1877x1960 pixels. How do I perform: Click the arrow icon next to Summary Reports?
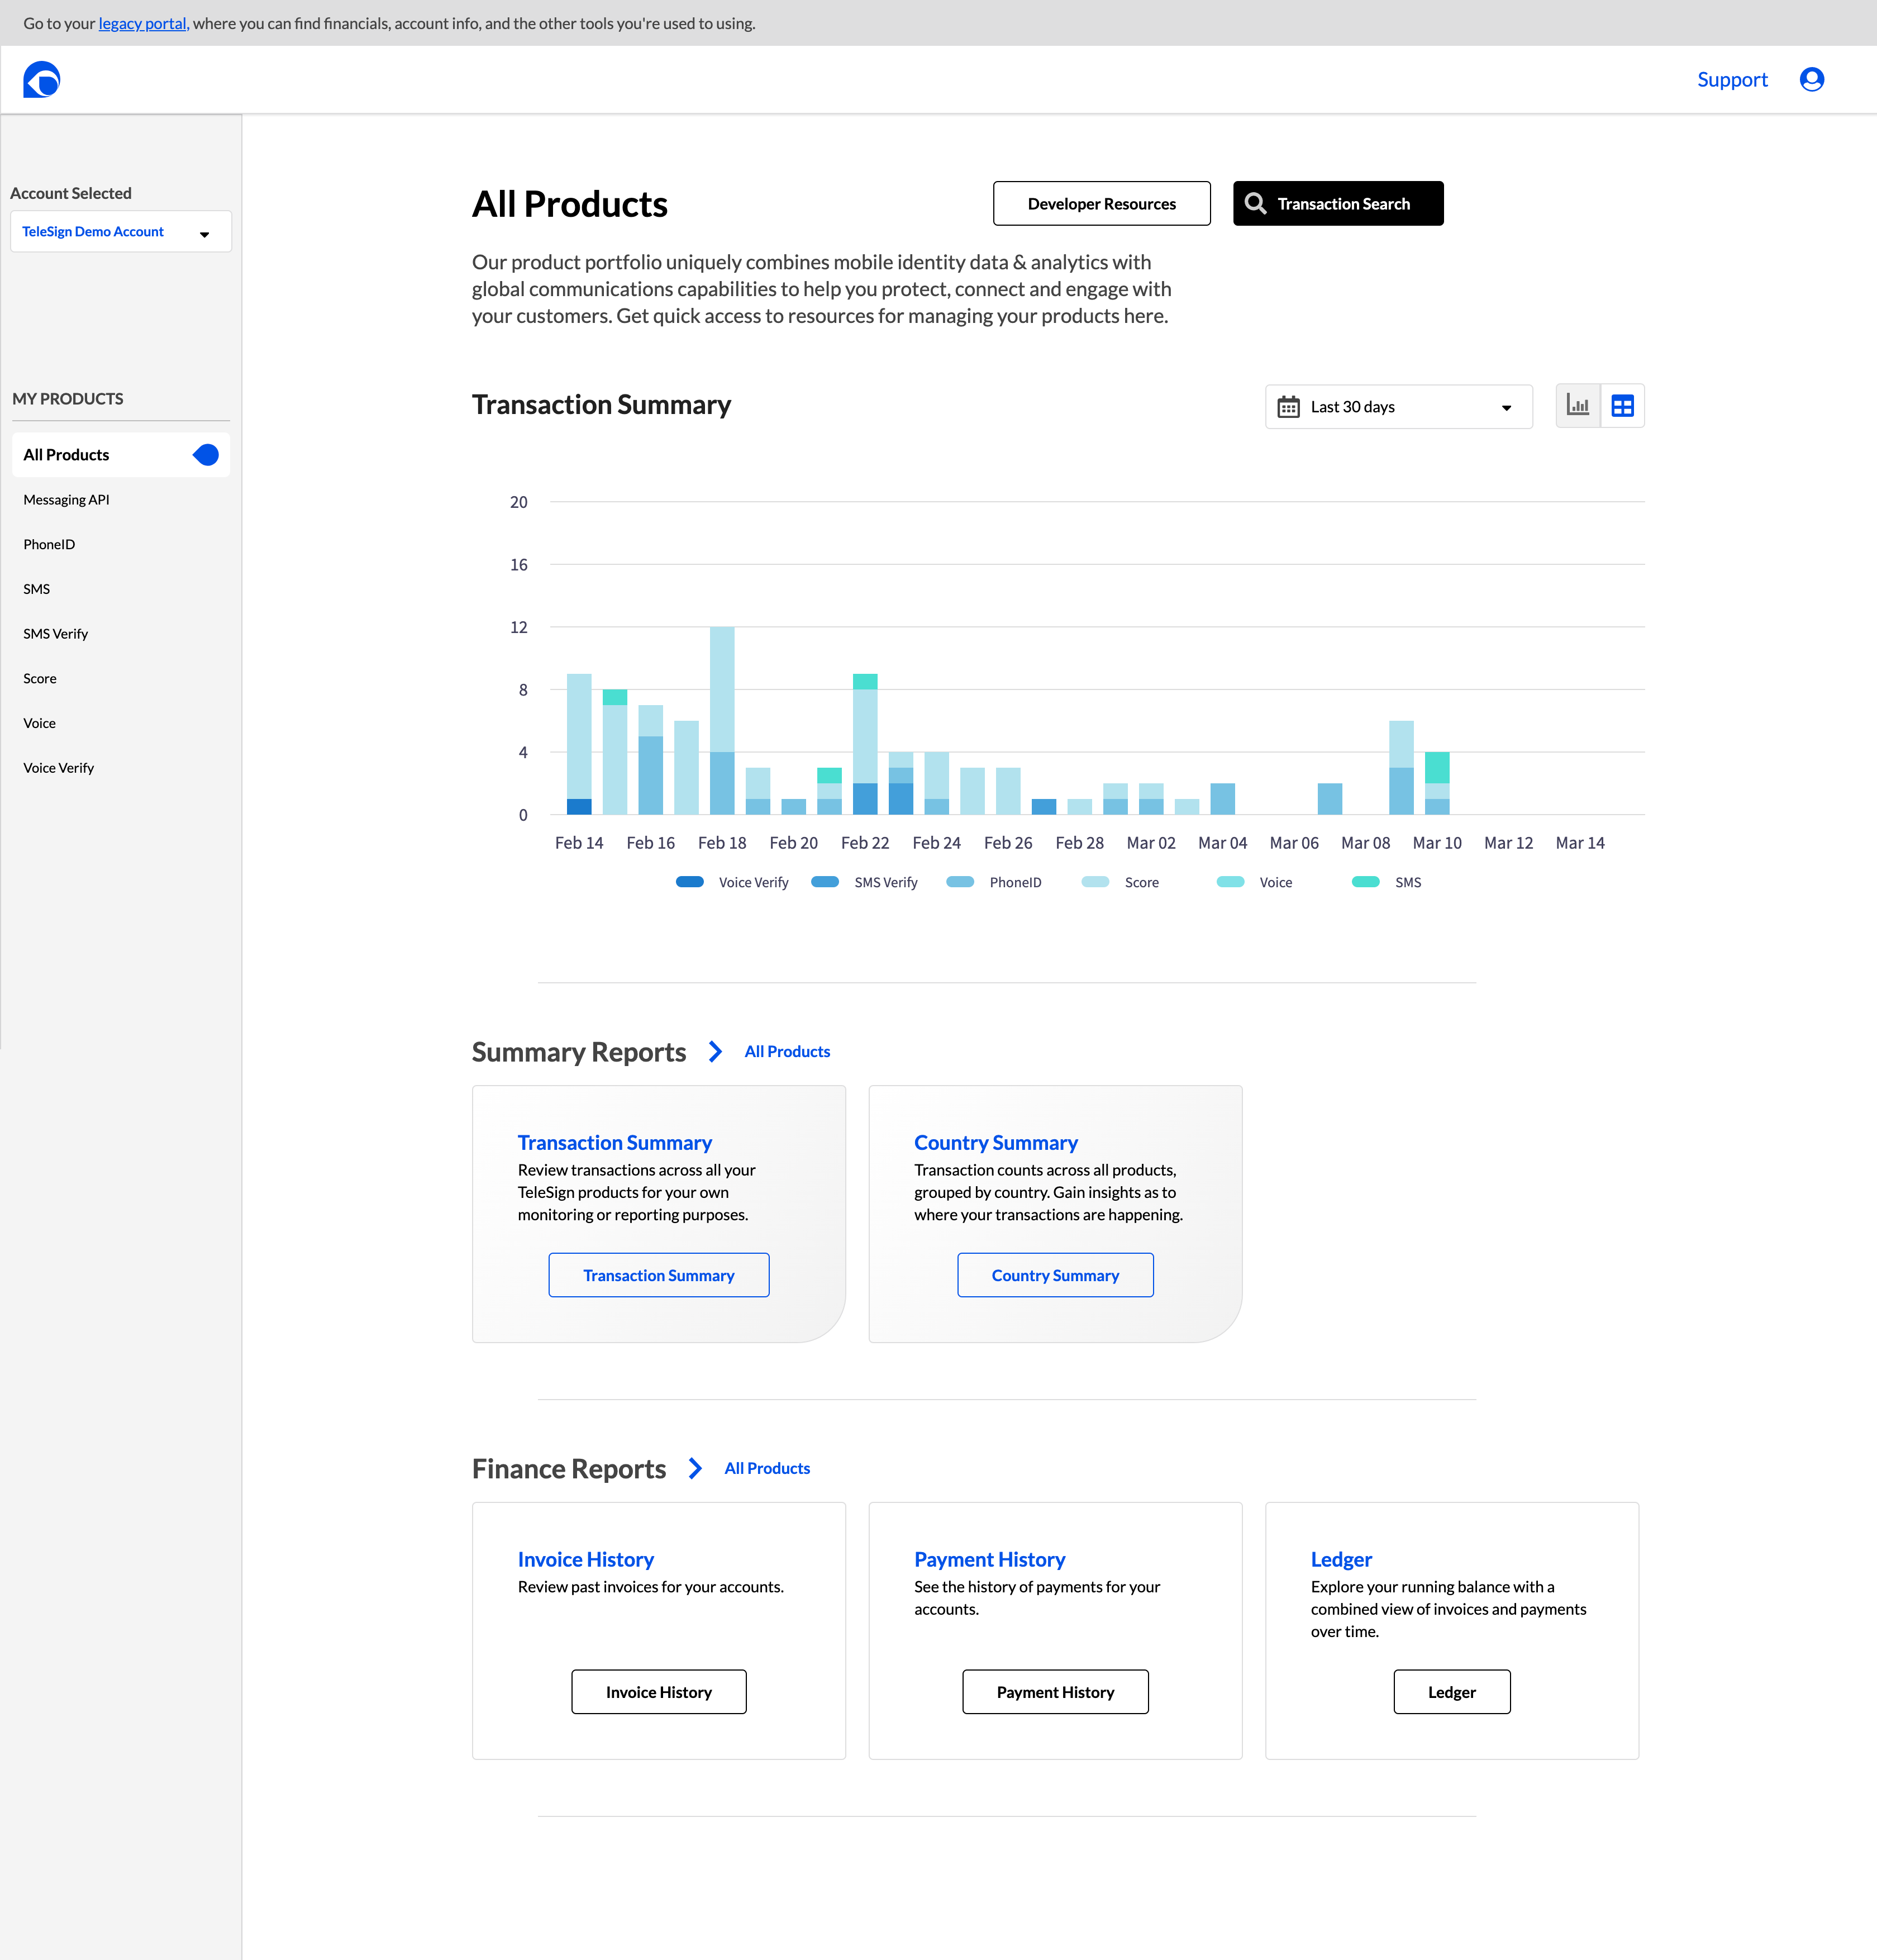coord(715,1051)
